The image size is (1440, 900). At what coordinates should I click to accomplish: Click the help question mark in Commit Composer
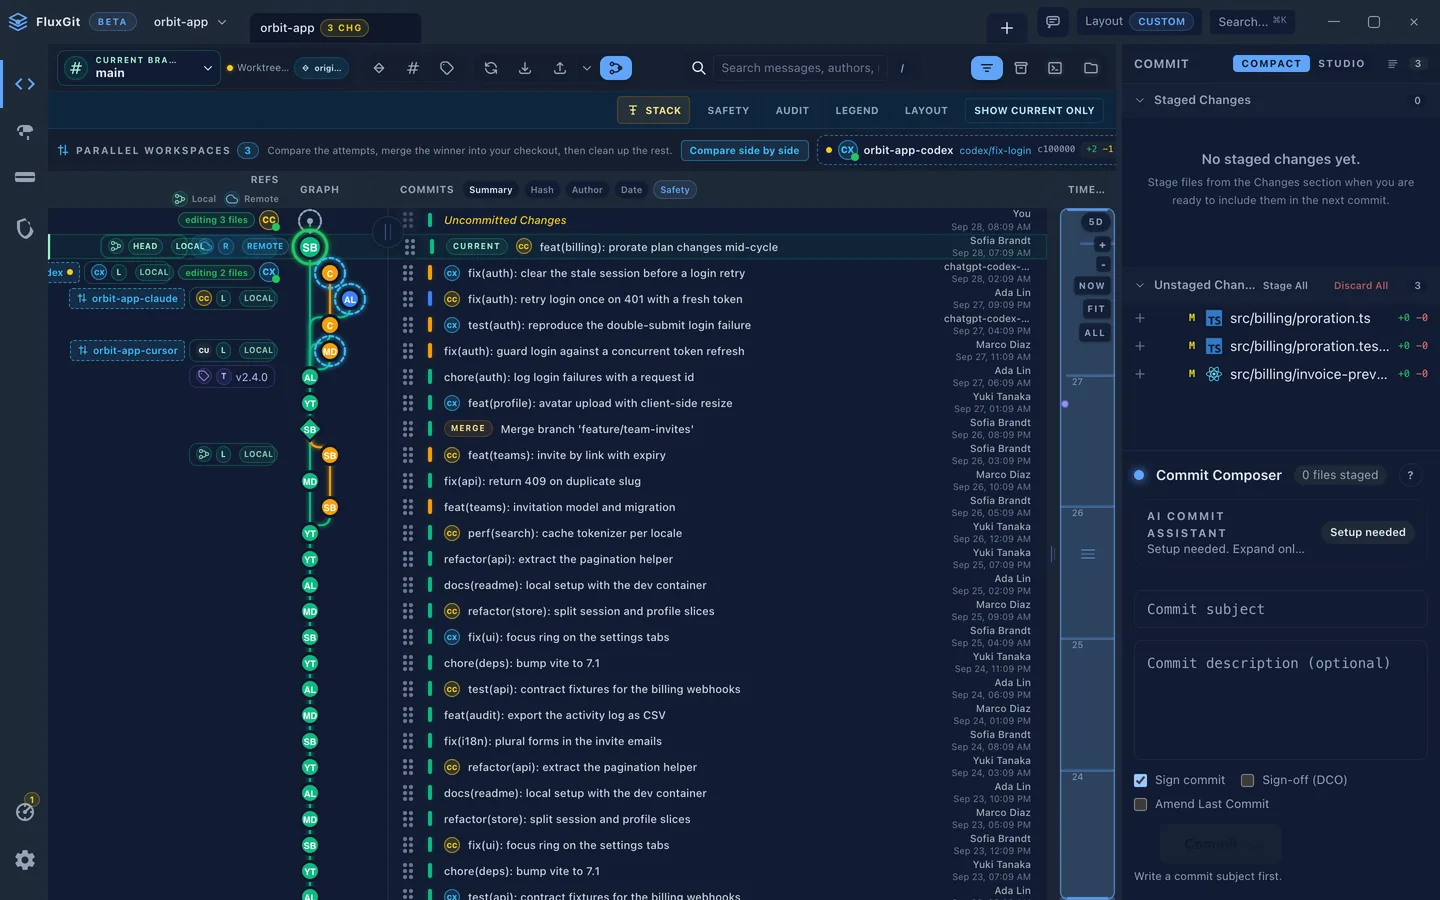[x=1410, y=475]
